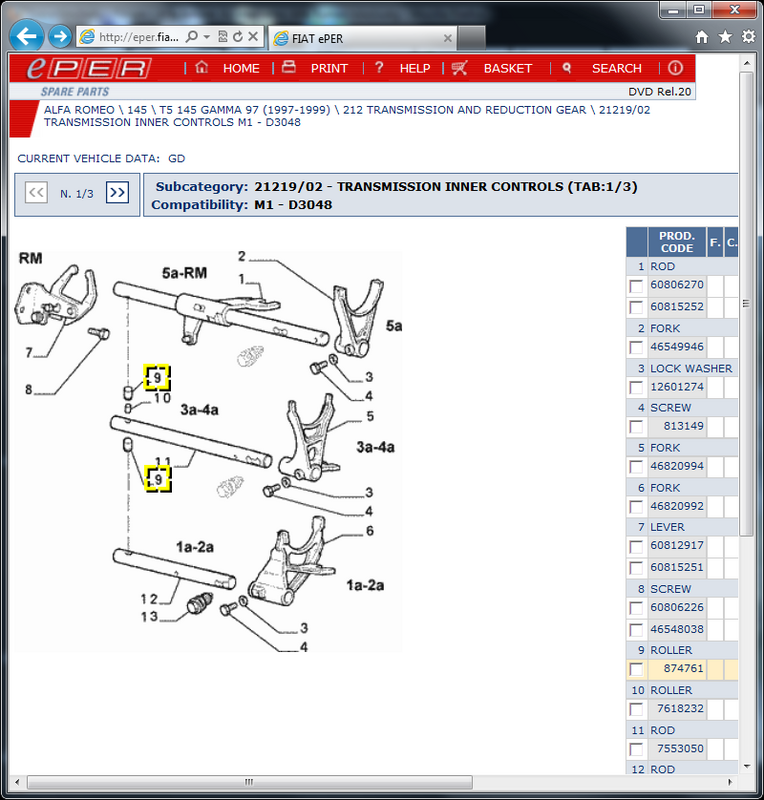
Task: Click the question mark icon next to HELP
Action: (379, 67)
